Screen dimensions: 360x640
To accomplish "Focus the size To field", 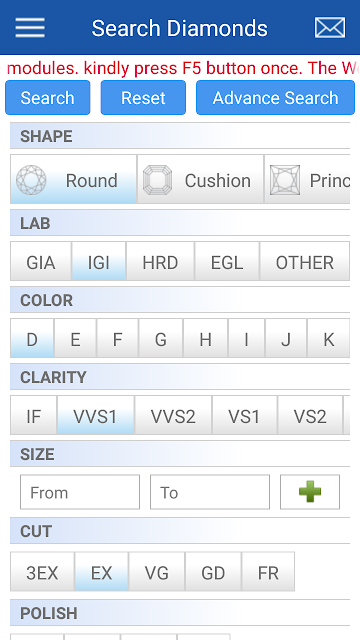I will 210,492.
